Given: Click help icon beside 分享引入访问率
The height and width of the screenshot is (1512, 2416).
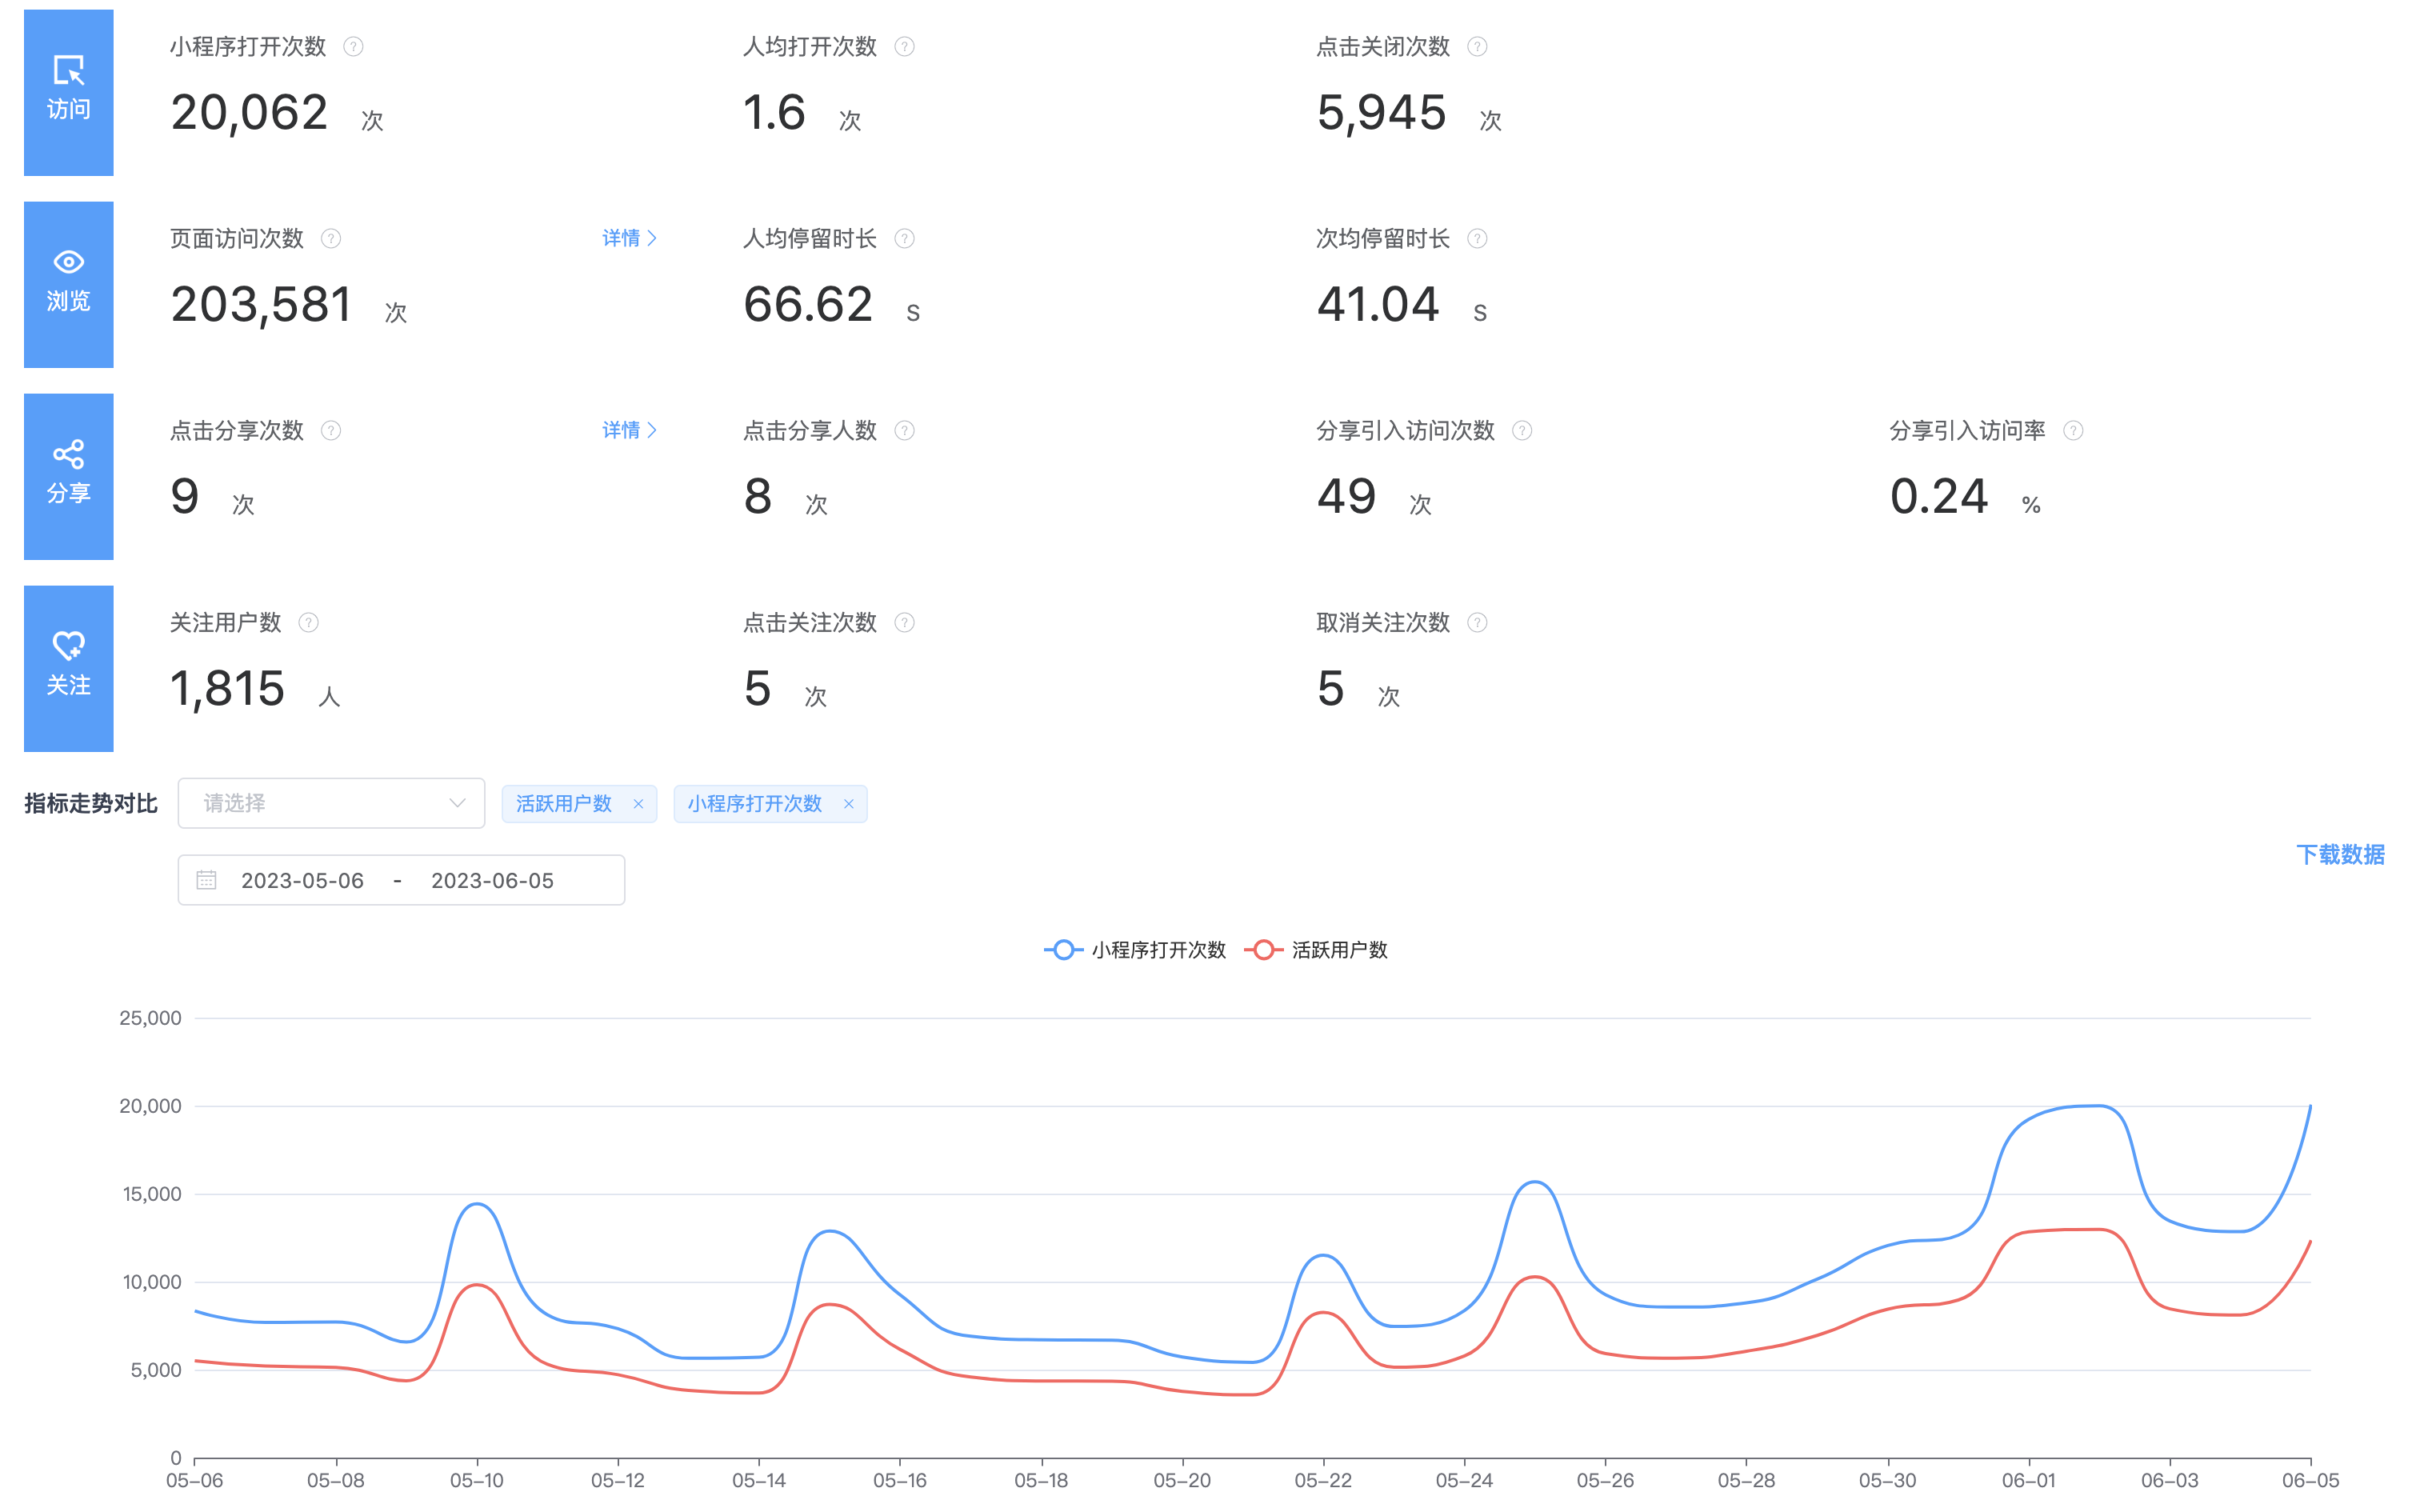Looking at the screenshot, I should point(2073,431).
